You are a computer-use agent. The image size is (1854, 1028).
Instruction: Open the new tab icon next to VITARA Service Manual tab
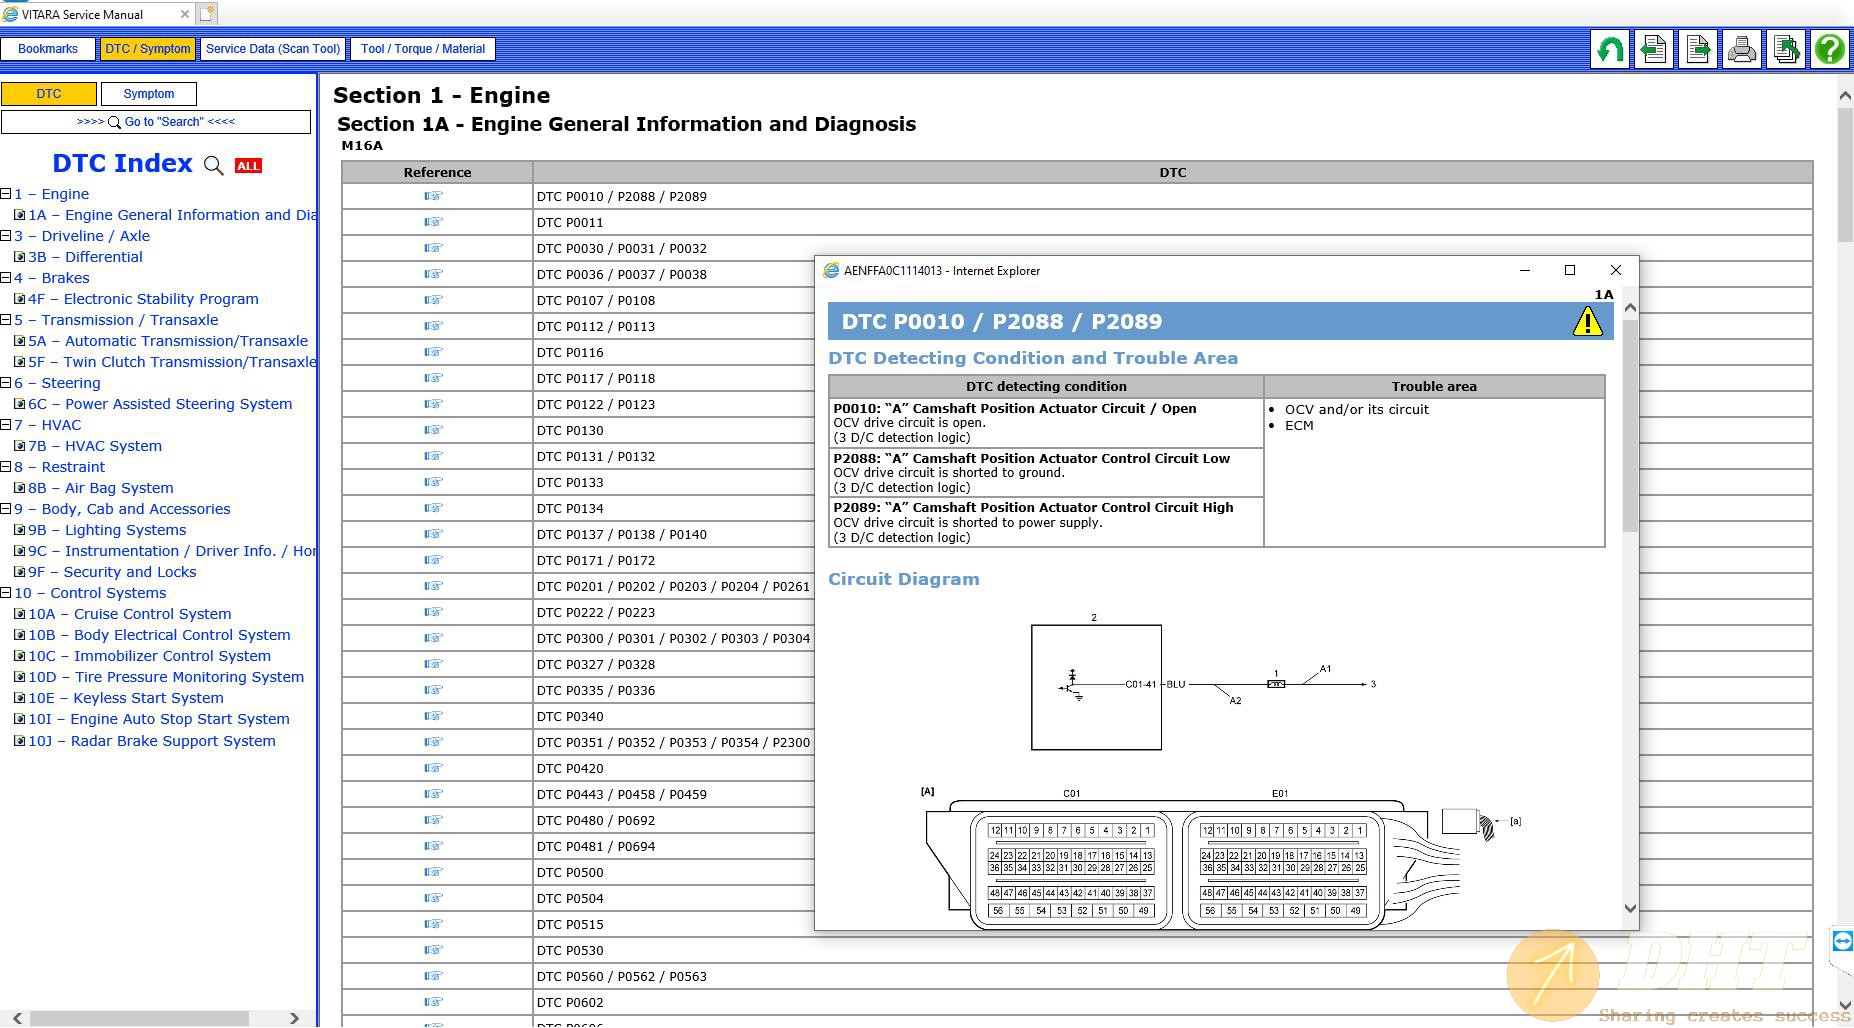[206, 14]
